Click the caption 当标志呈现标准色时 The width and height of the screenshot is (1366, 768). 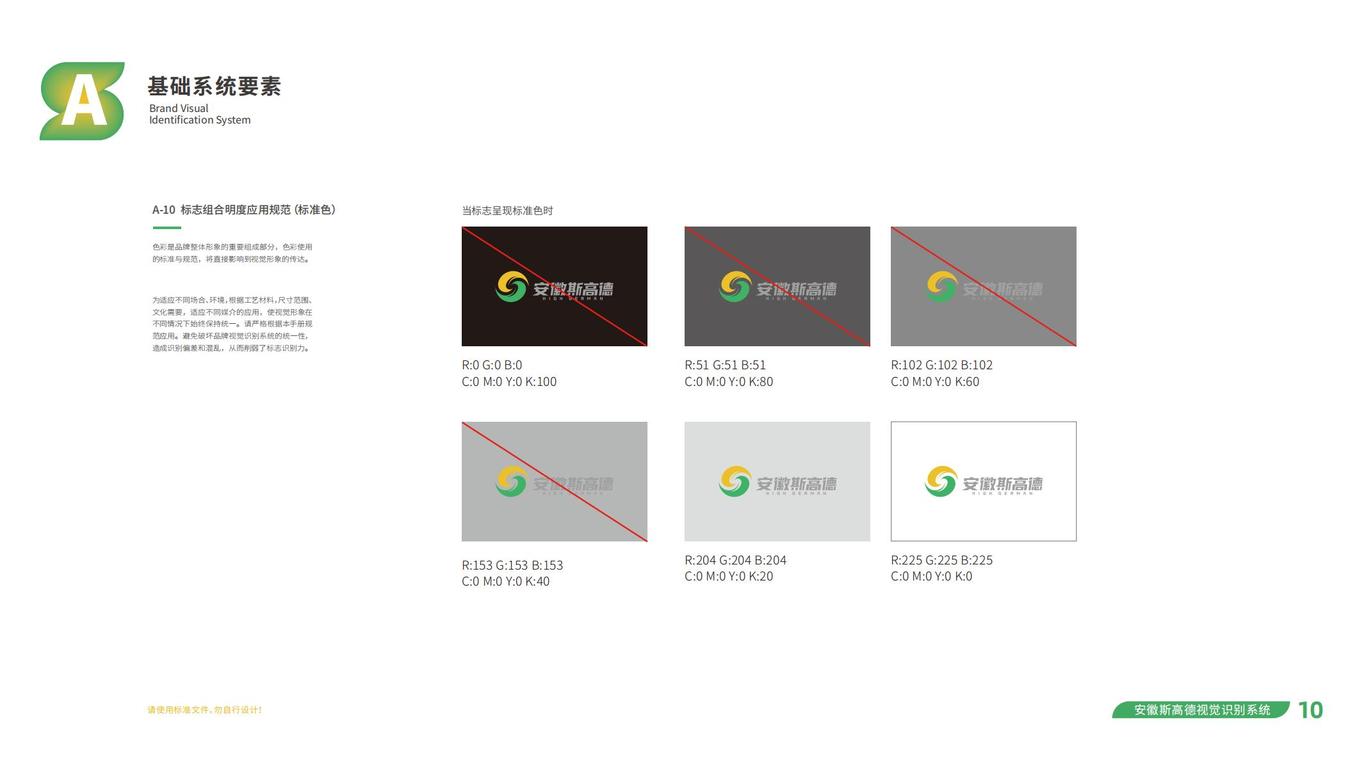tap(507, 211)
